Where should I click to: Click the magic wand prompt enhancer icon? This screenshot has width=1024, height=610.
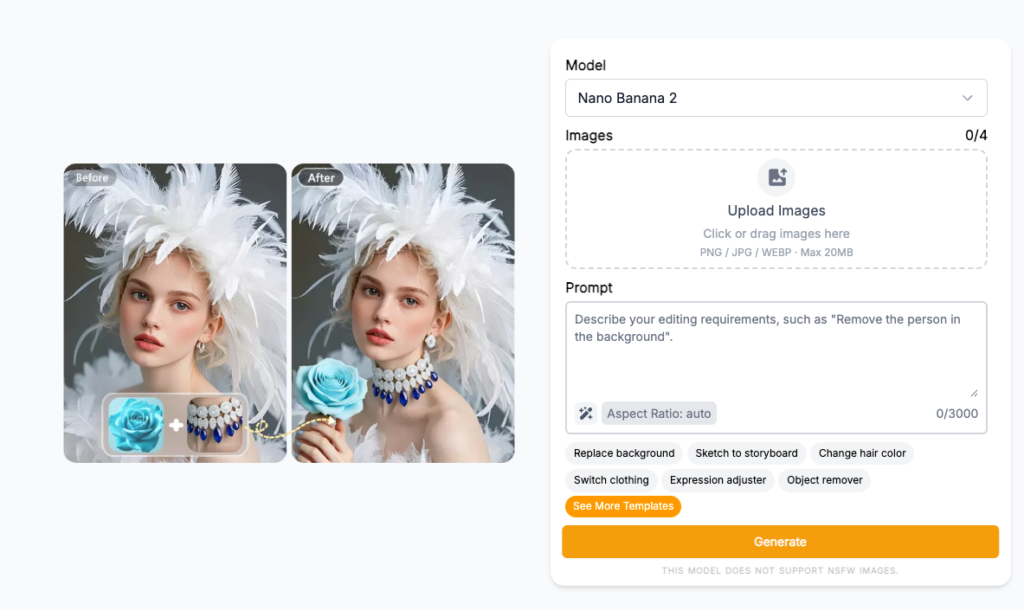586,413
